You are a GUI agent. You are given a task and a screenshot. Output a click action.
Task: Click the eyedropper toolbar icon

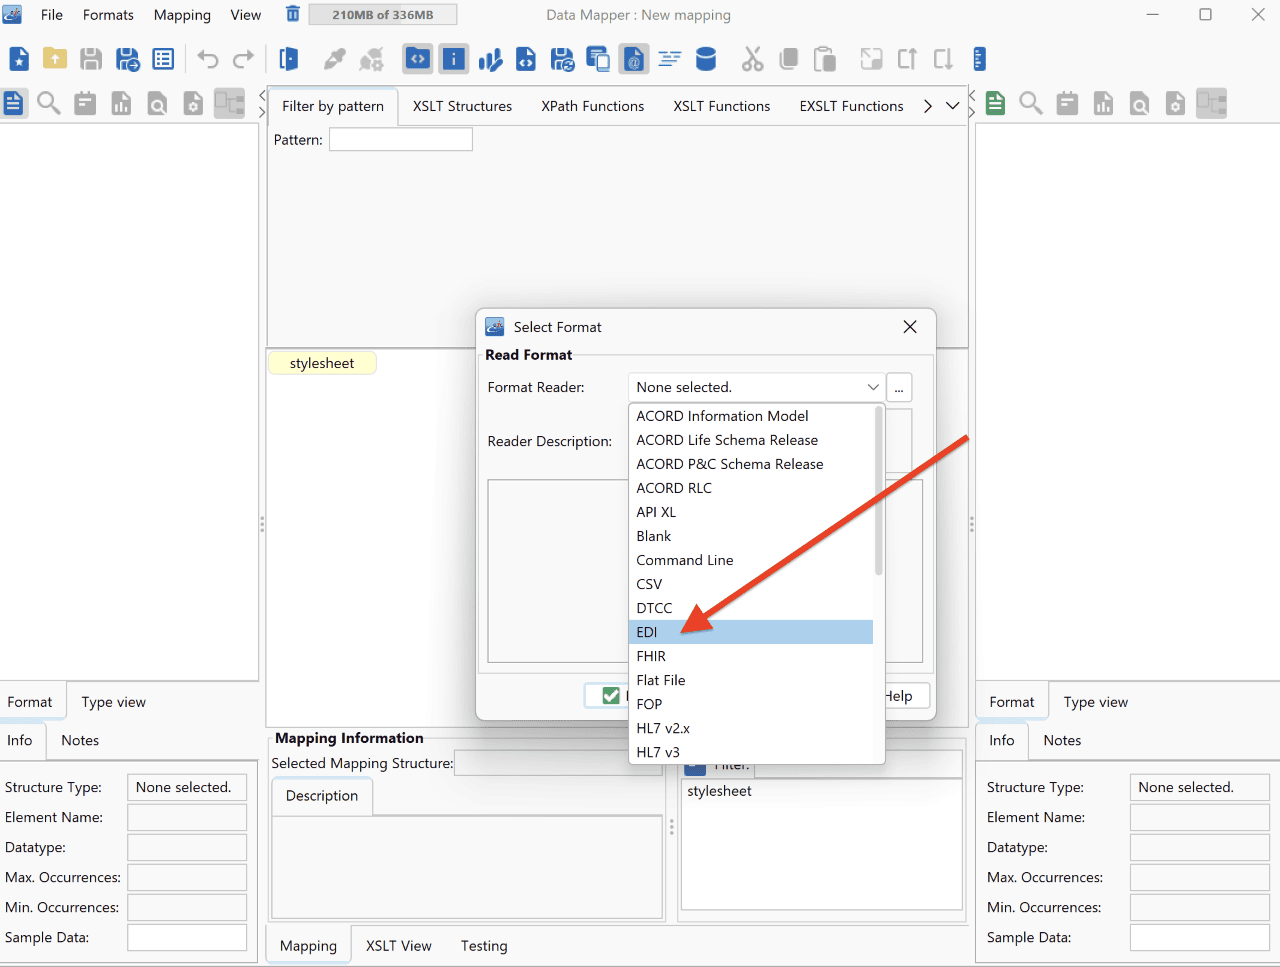[334, 59]
